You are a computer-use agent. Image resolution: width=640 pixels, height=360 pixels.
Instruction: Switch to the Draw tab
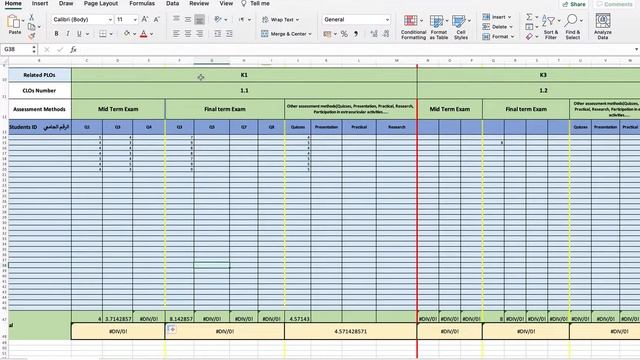click(x=66, y=3)
